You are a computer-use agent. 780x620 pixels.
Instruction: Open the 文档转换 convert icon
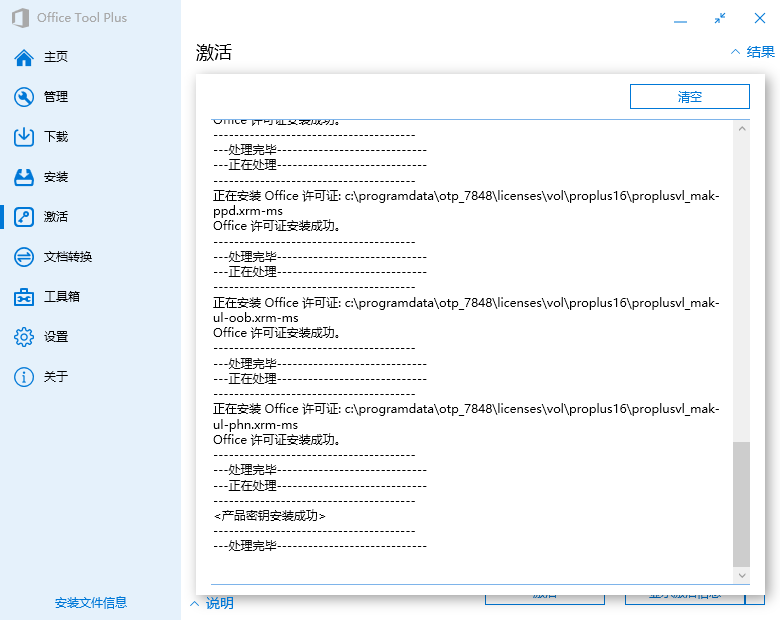[x=24, y=257]
